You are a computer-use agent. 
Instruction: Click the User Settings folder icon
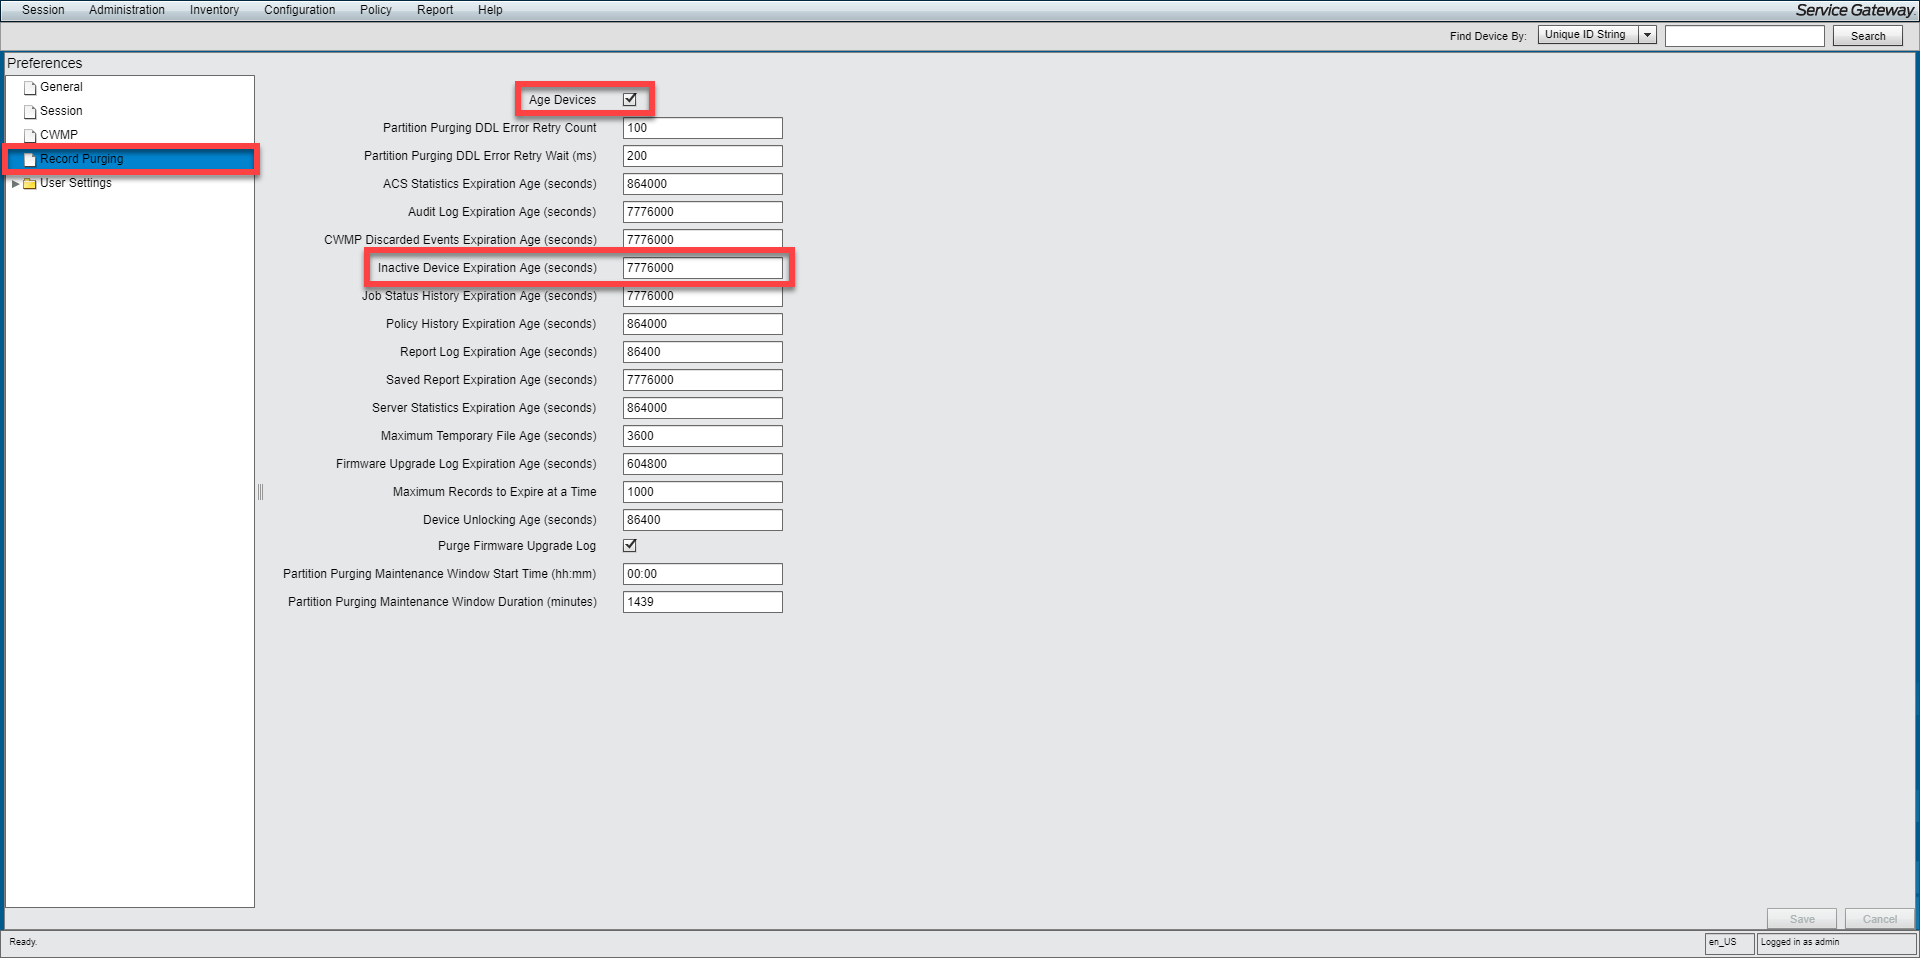coord(30,184)
